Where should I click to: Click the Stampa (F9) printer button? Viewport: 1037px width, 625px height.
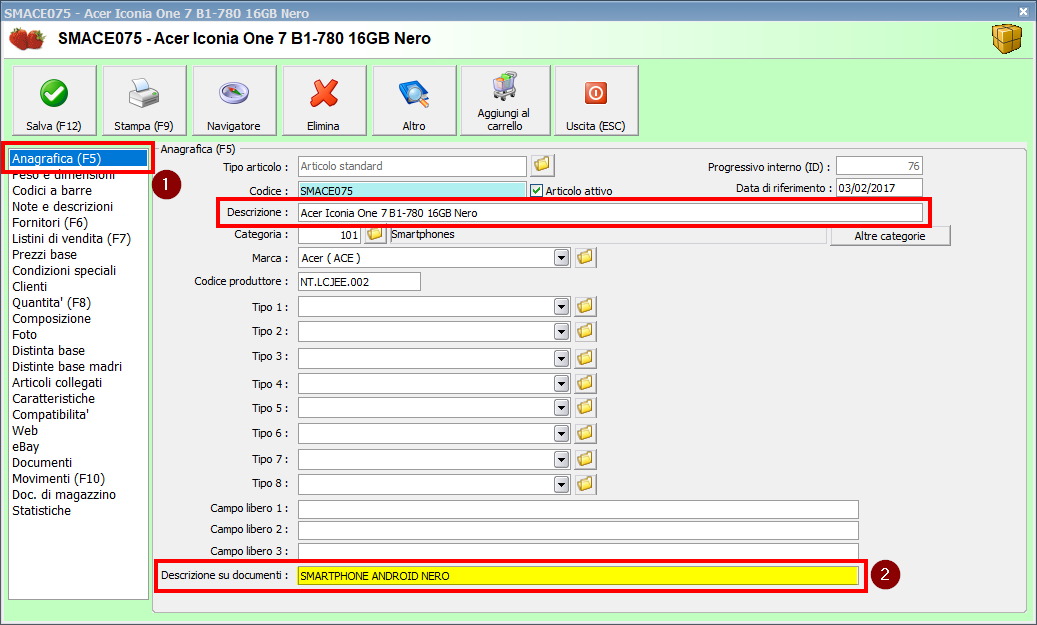(144, 101)
